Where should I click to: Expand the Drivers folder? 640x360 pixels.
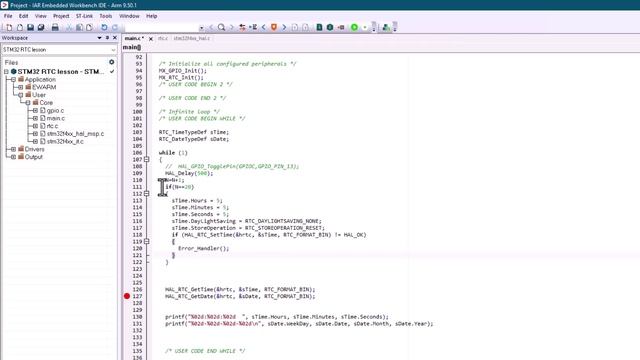[13, 149]
